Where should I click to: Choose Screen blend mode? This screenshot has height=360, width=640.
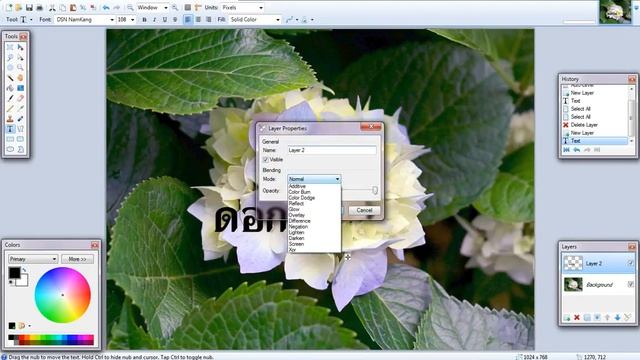pyautogui.click(x=314, y=244)
